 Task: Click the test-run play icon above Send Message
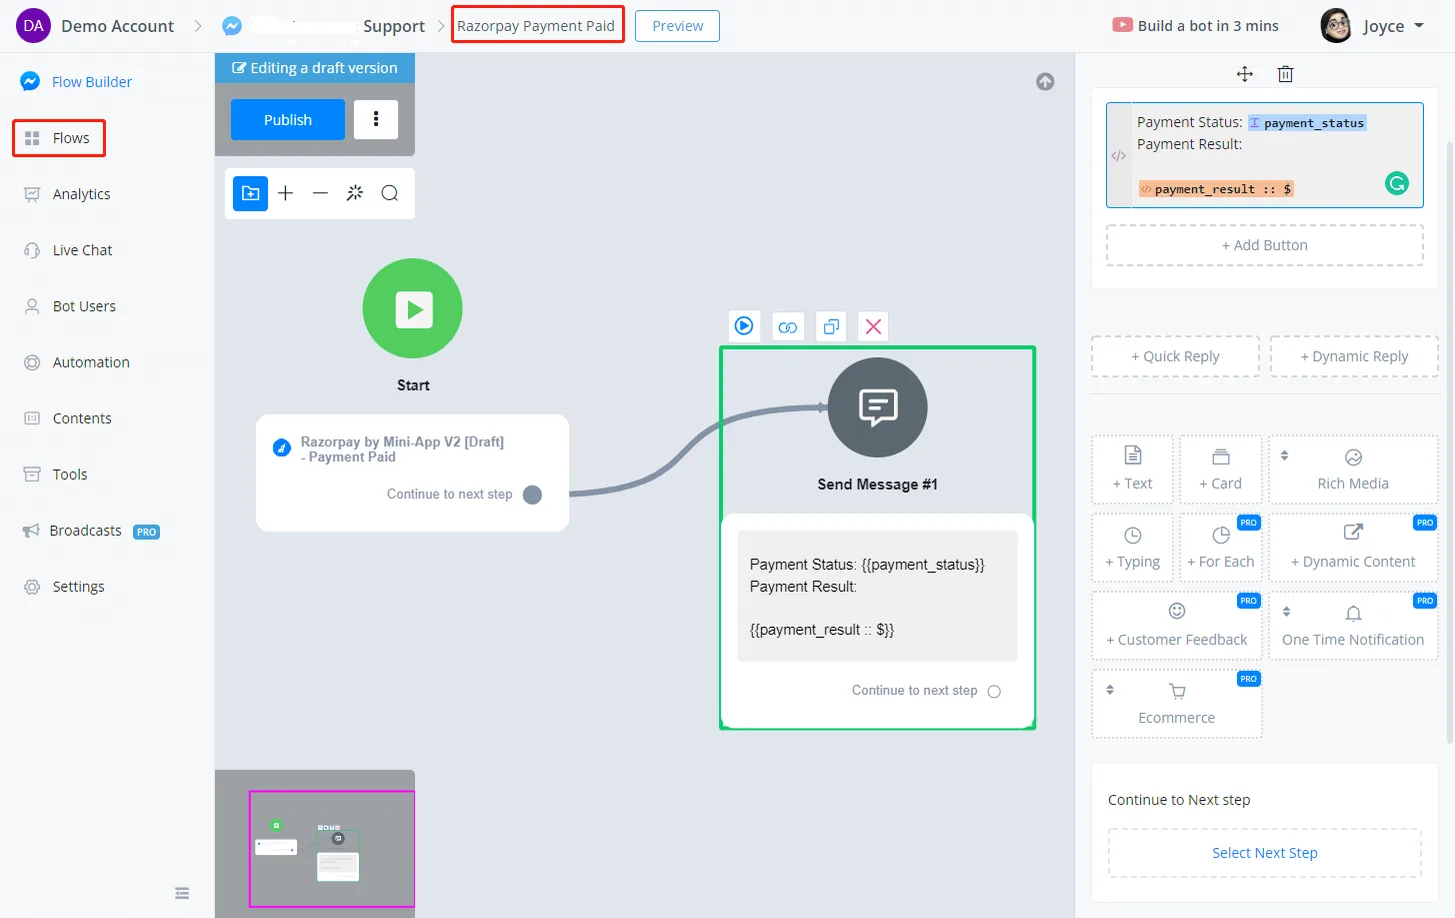tap(744, 326)
